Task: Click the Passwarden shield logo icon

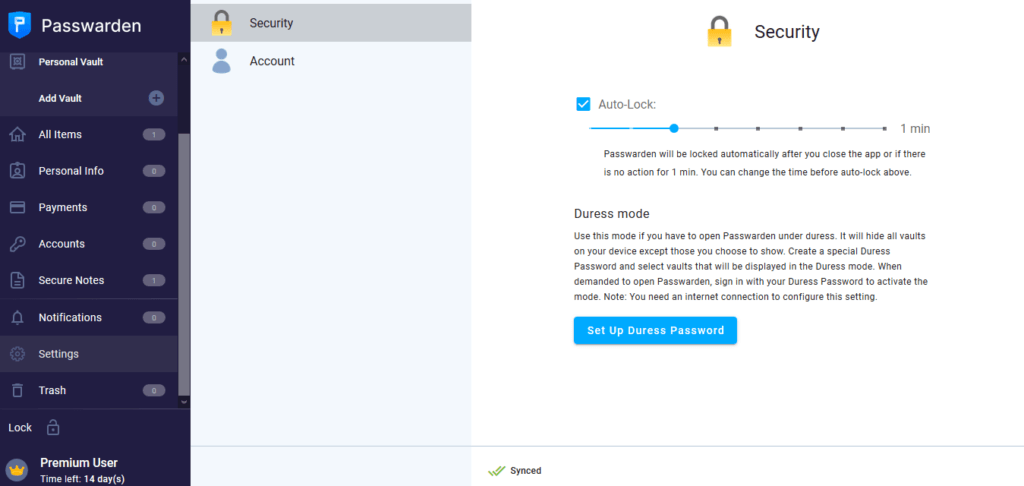Action: [20, 25]
